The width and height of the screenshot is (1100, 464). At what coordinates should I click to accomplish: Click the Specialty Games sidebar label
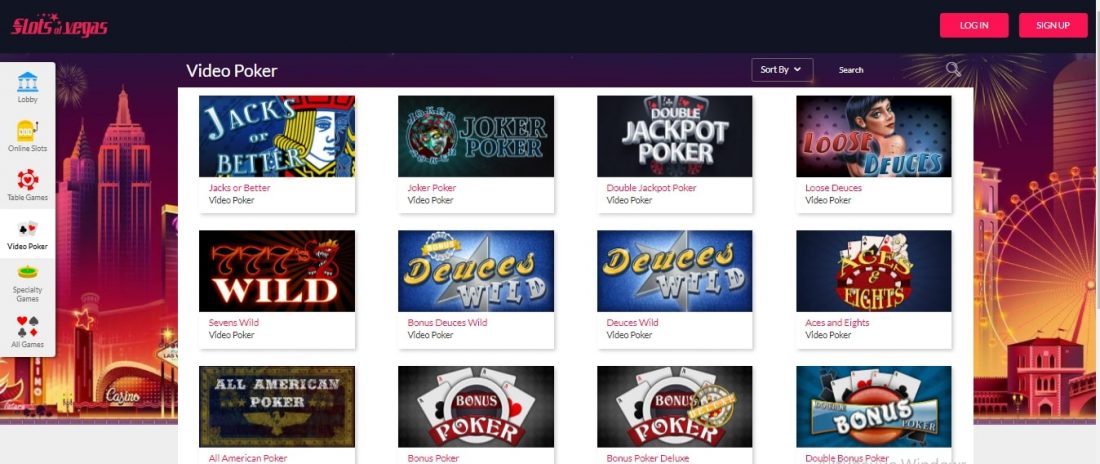(27, 294)
